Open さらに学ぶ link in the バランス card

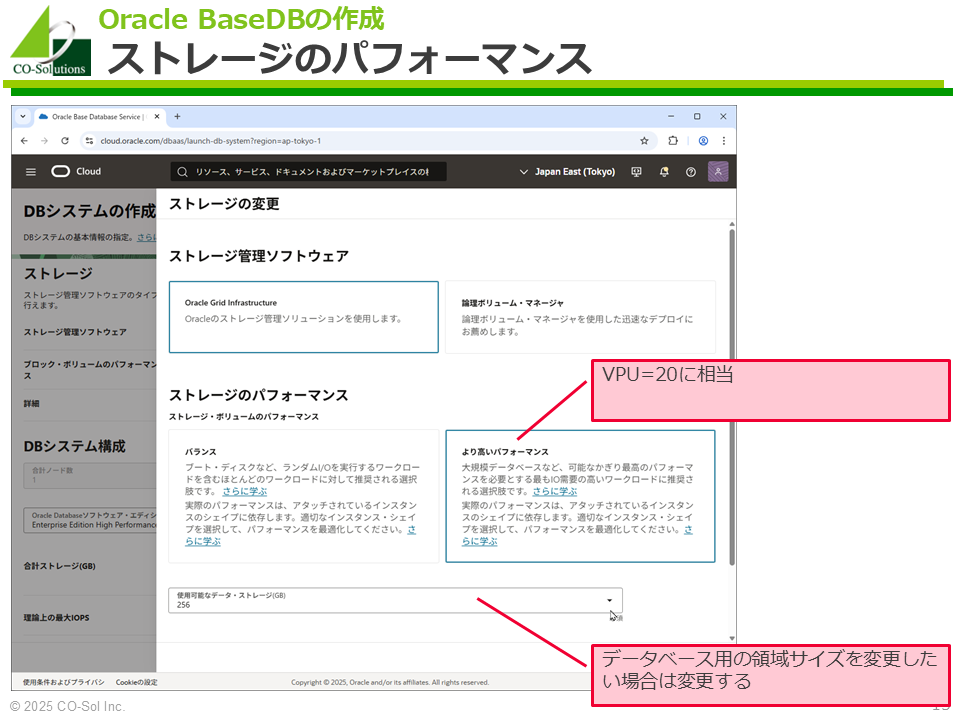244,491
